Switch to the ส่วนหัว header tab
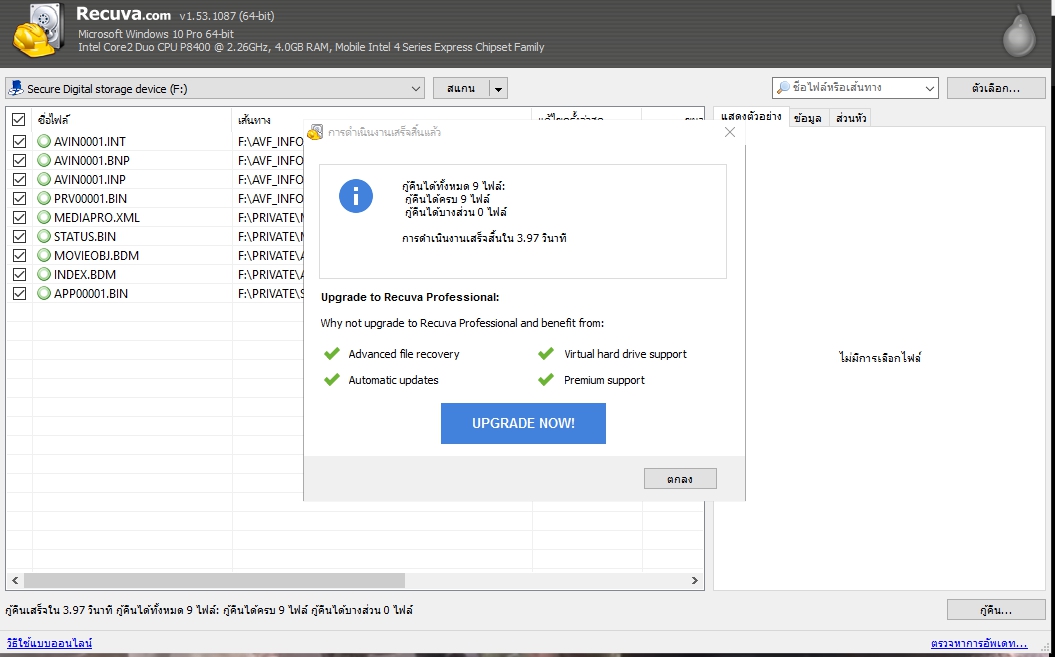 pyautogui.click(x=850, y=118)
